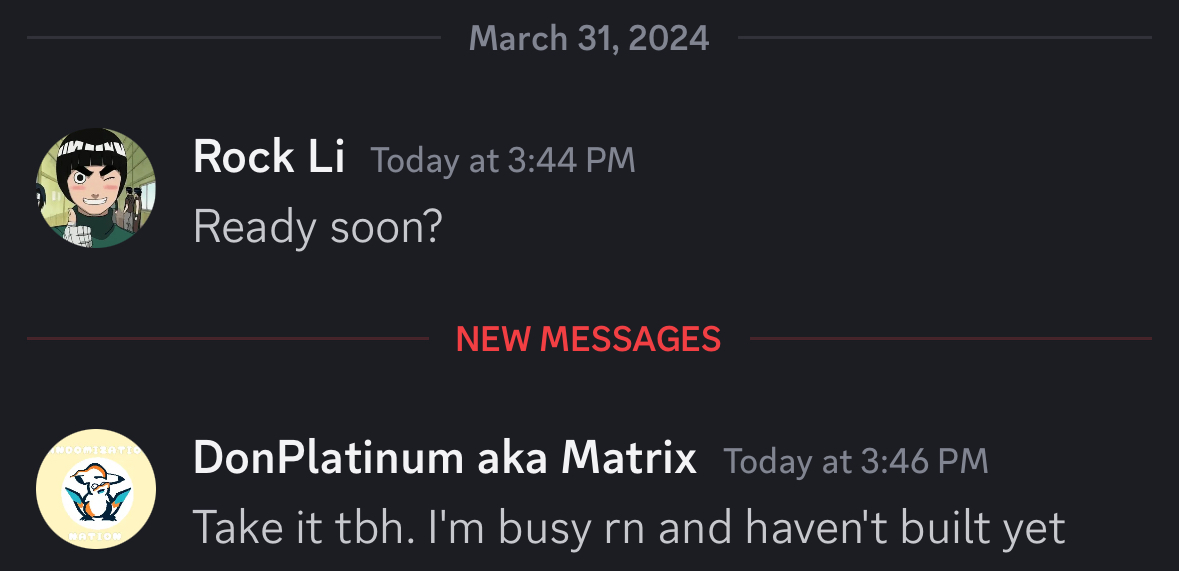Open the Rock Li username
The image size is (1179, 571).
coord(268,157)
